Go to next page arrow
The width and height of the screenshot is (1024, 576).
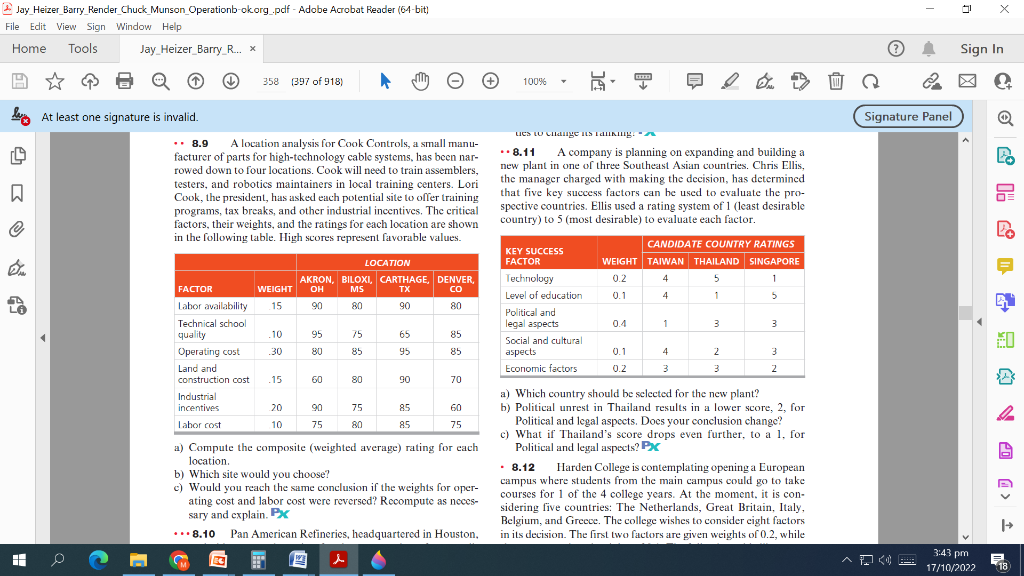tap(231, 81)
